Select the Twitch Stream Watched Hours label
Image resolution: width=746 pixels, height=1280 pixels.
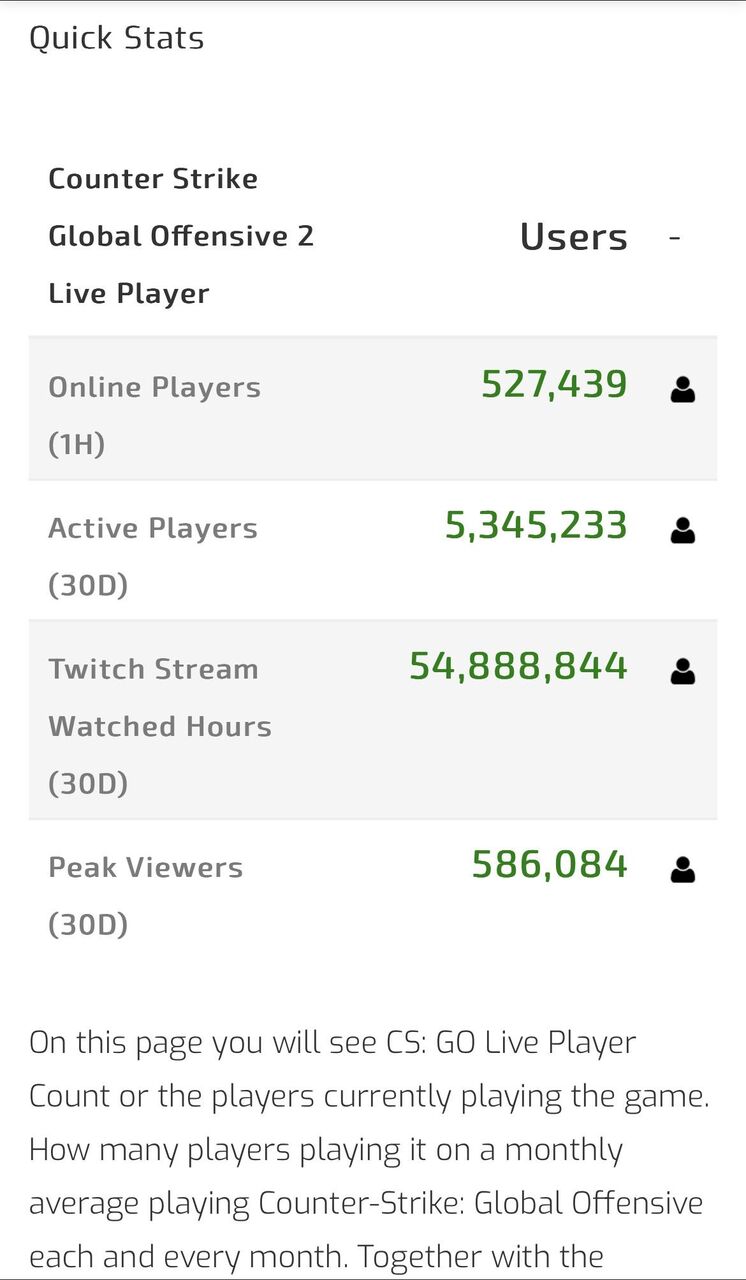[160, 725]
